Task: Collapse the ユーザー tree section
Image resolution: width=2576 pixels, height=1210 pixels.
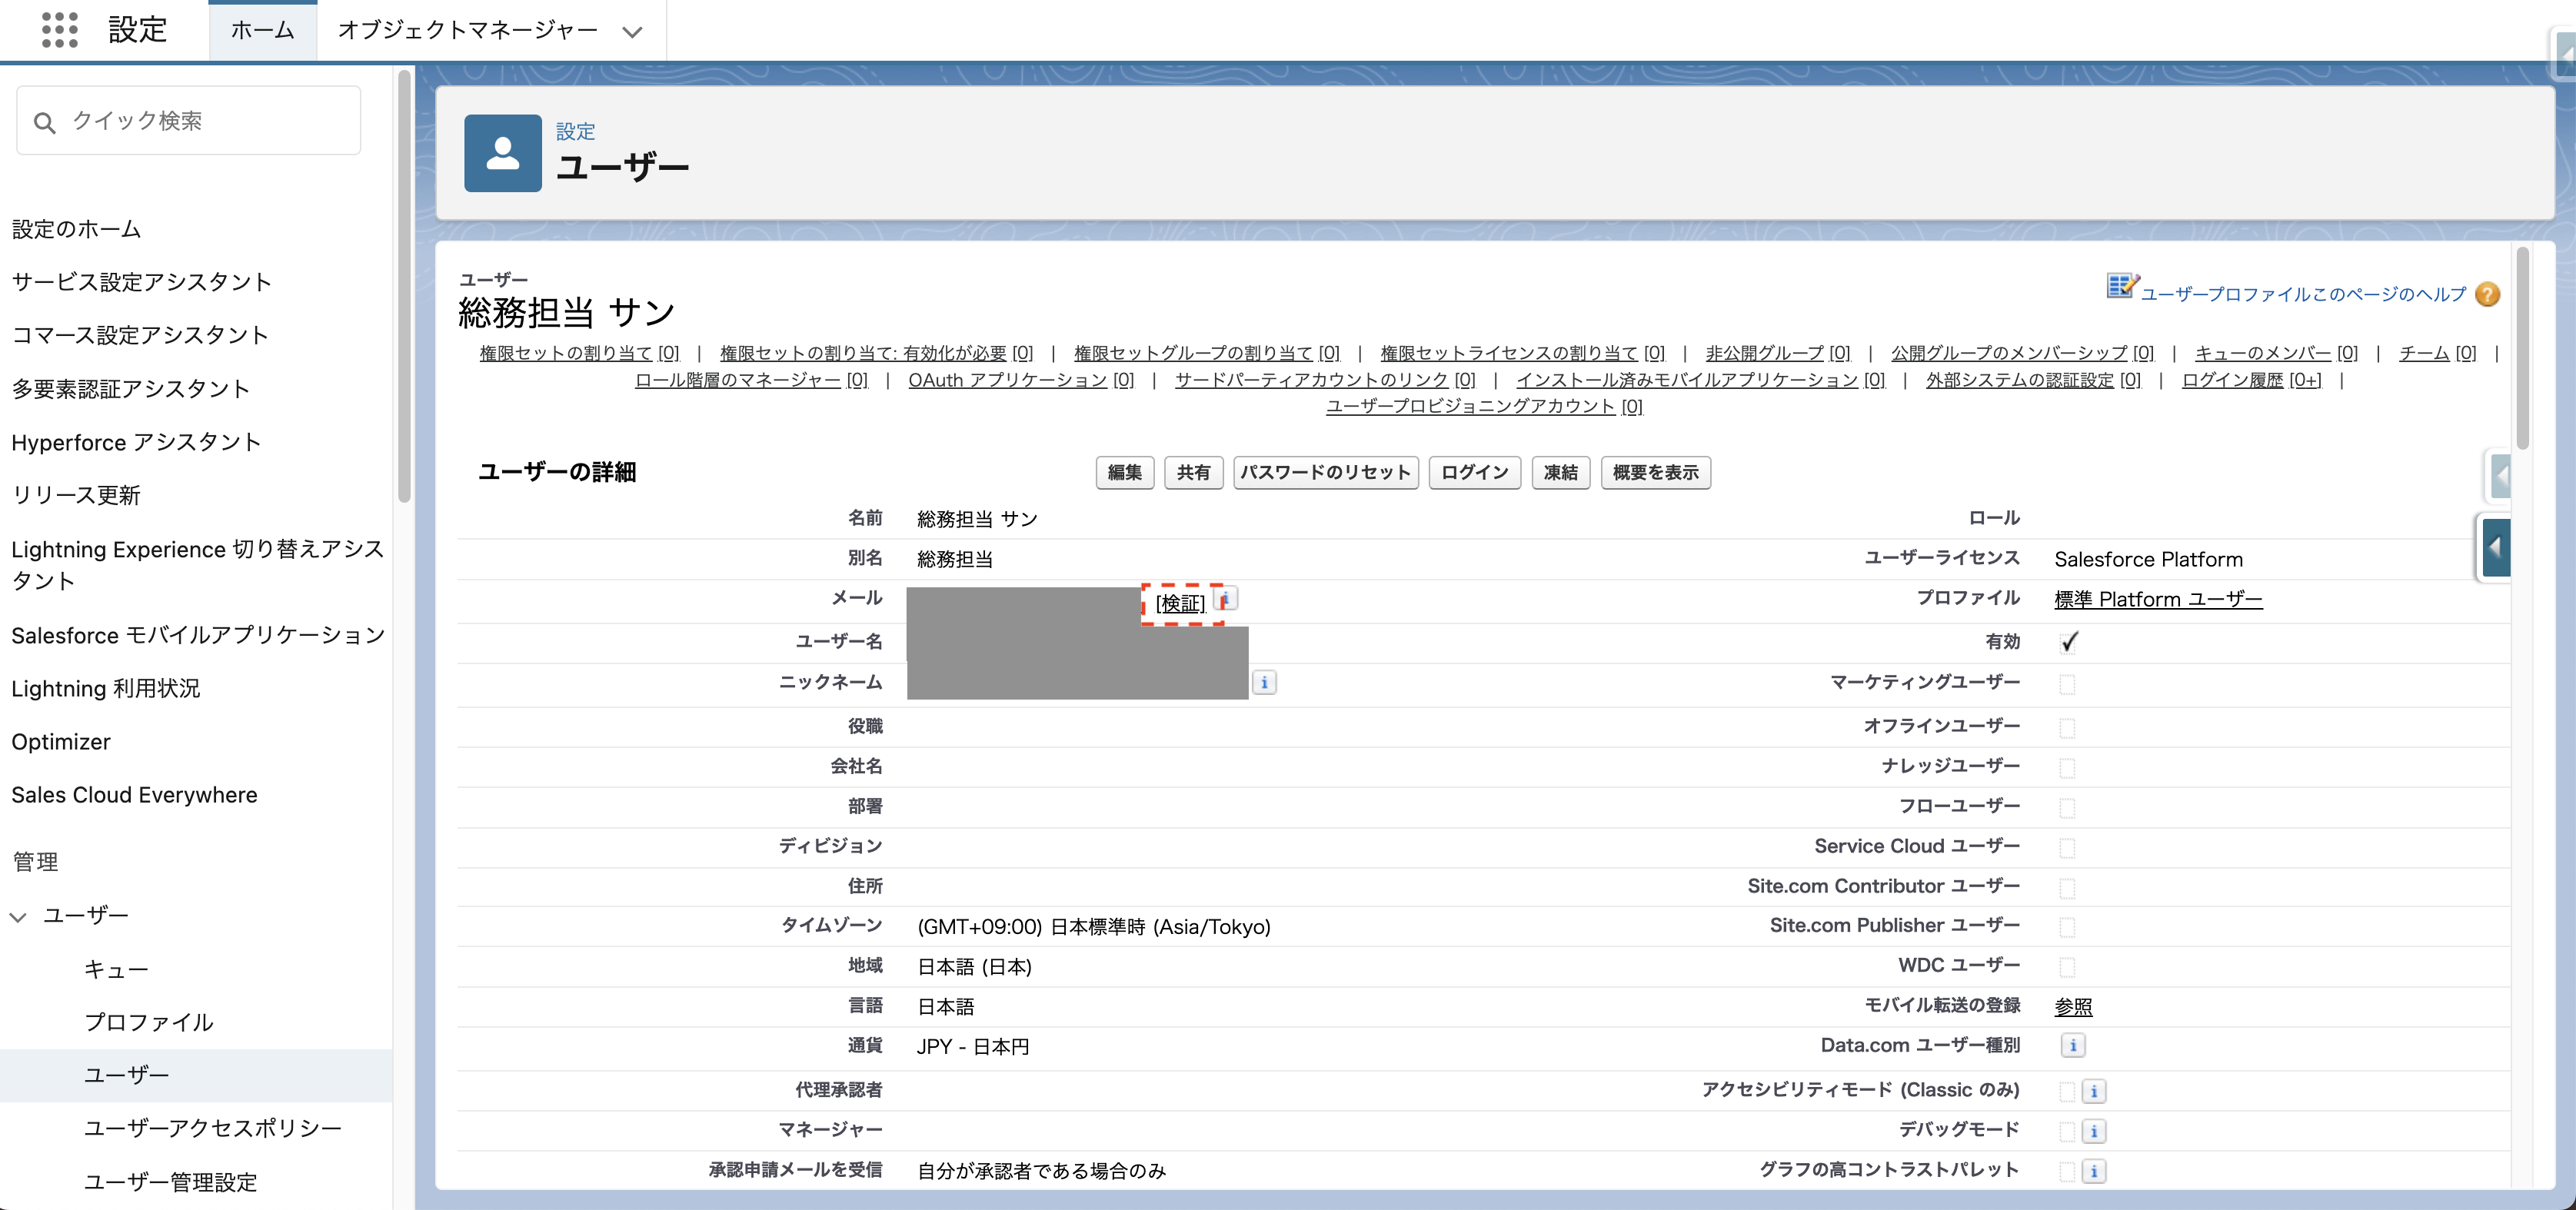Action: tap(18, 917)
